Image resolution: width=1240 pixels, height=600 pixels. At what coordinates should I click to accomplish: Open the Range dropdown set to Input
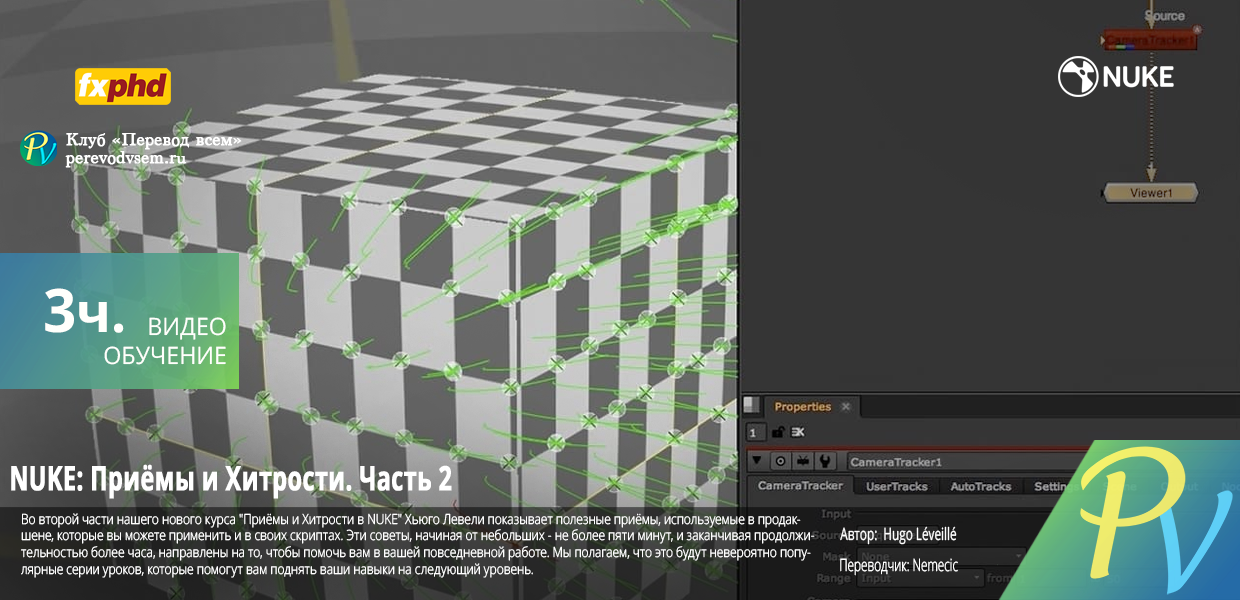pyautogui.click(x=918, y=578)
